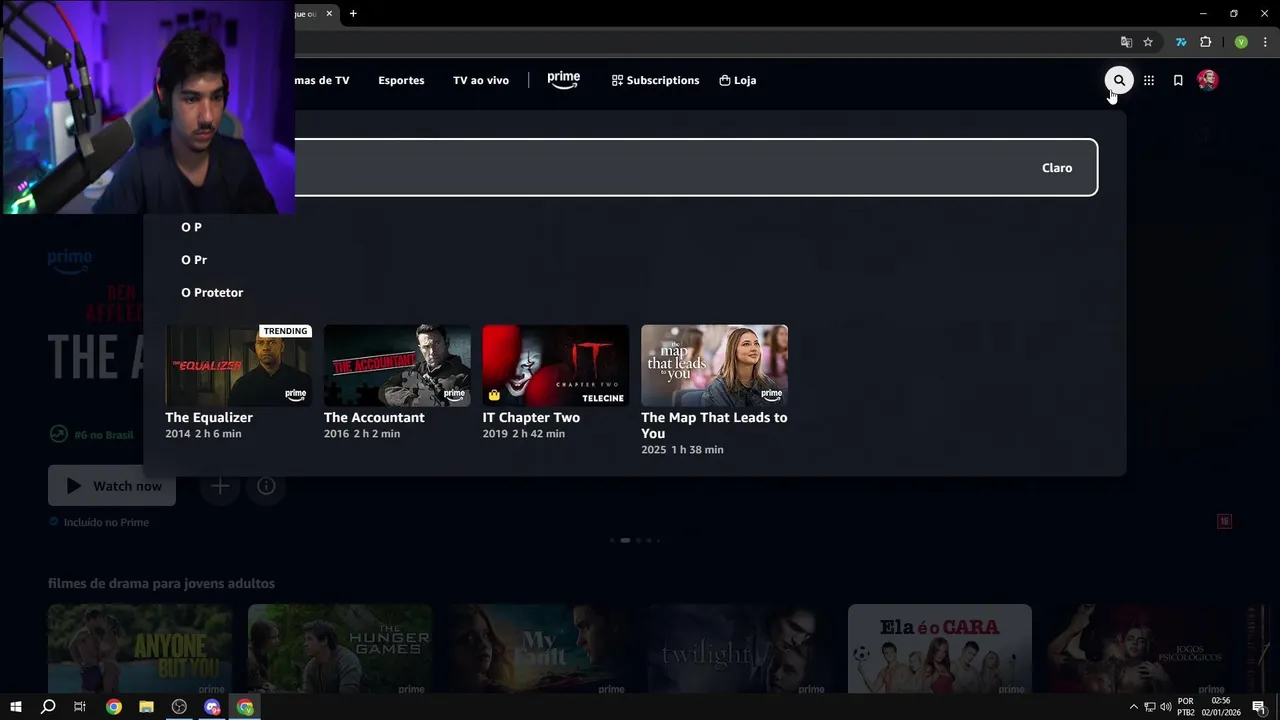The image size is (1280, 720).
Task: Show hidden system tray icons
Action: (x=1133, y=707)
